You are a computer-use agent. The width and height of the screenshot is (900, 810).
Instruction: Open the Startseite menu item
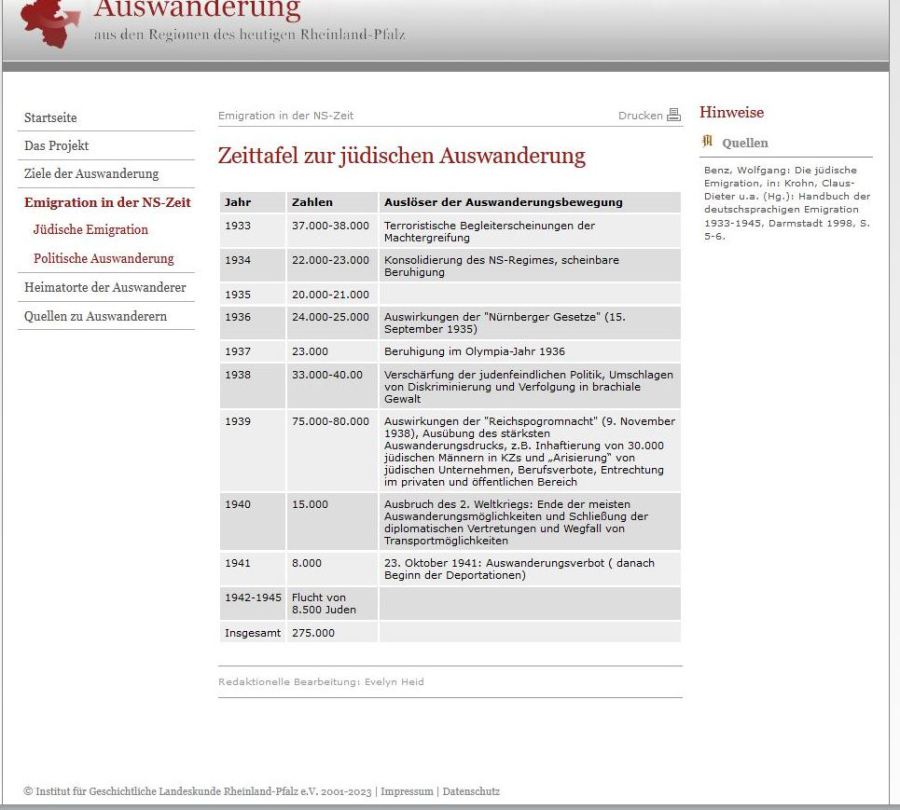50,118
